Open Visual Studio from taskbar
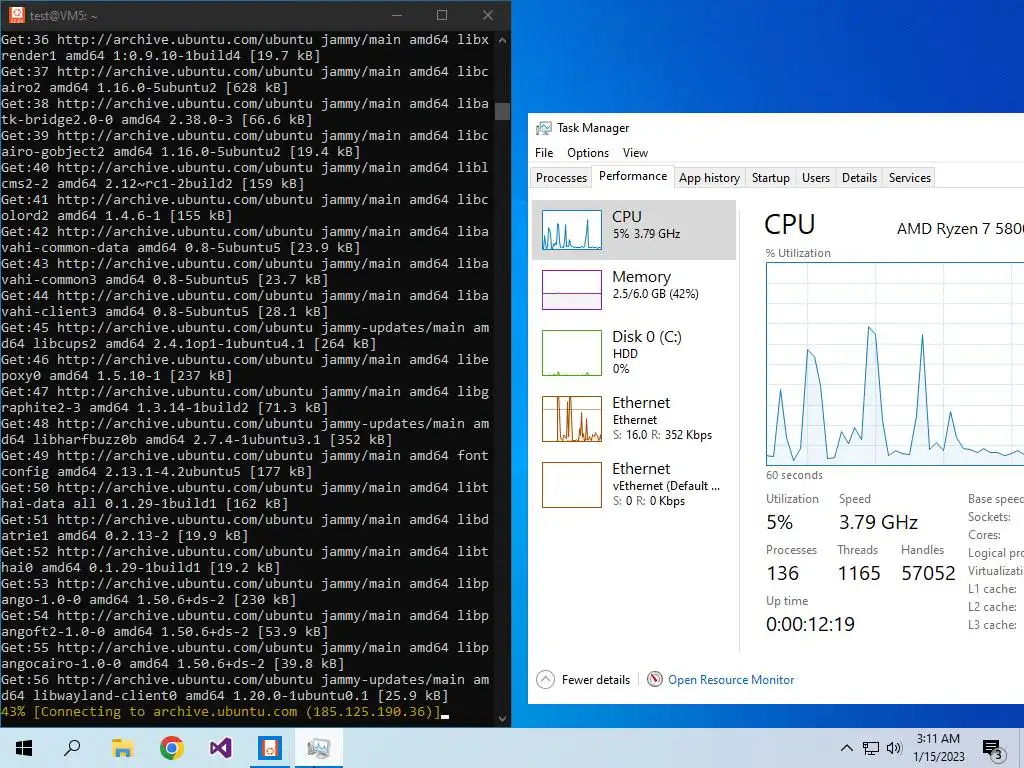The width and height of the screenshot is (1024, 768). pyautogui.click(x=220, y=748)
